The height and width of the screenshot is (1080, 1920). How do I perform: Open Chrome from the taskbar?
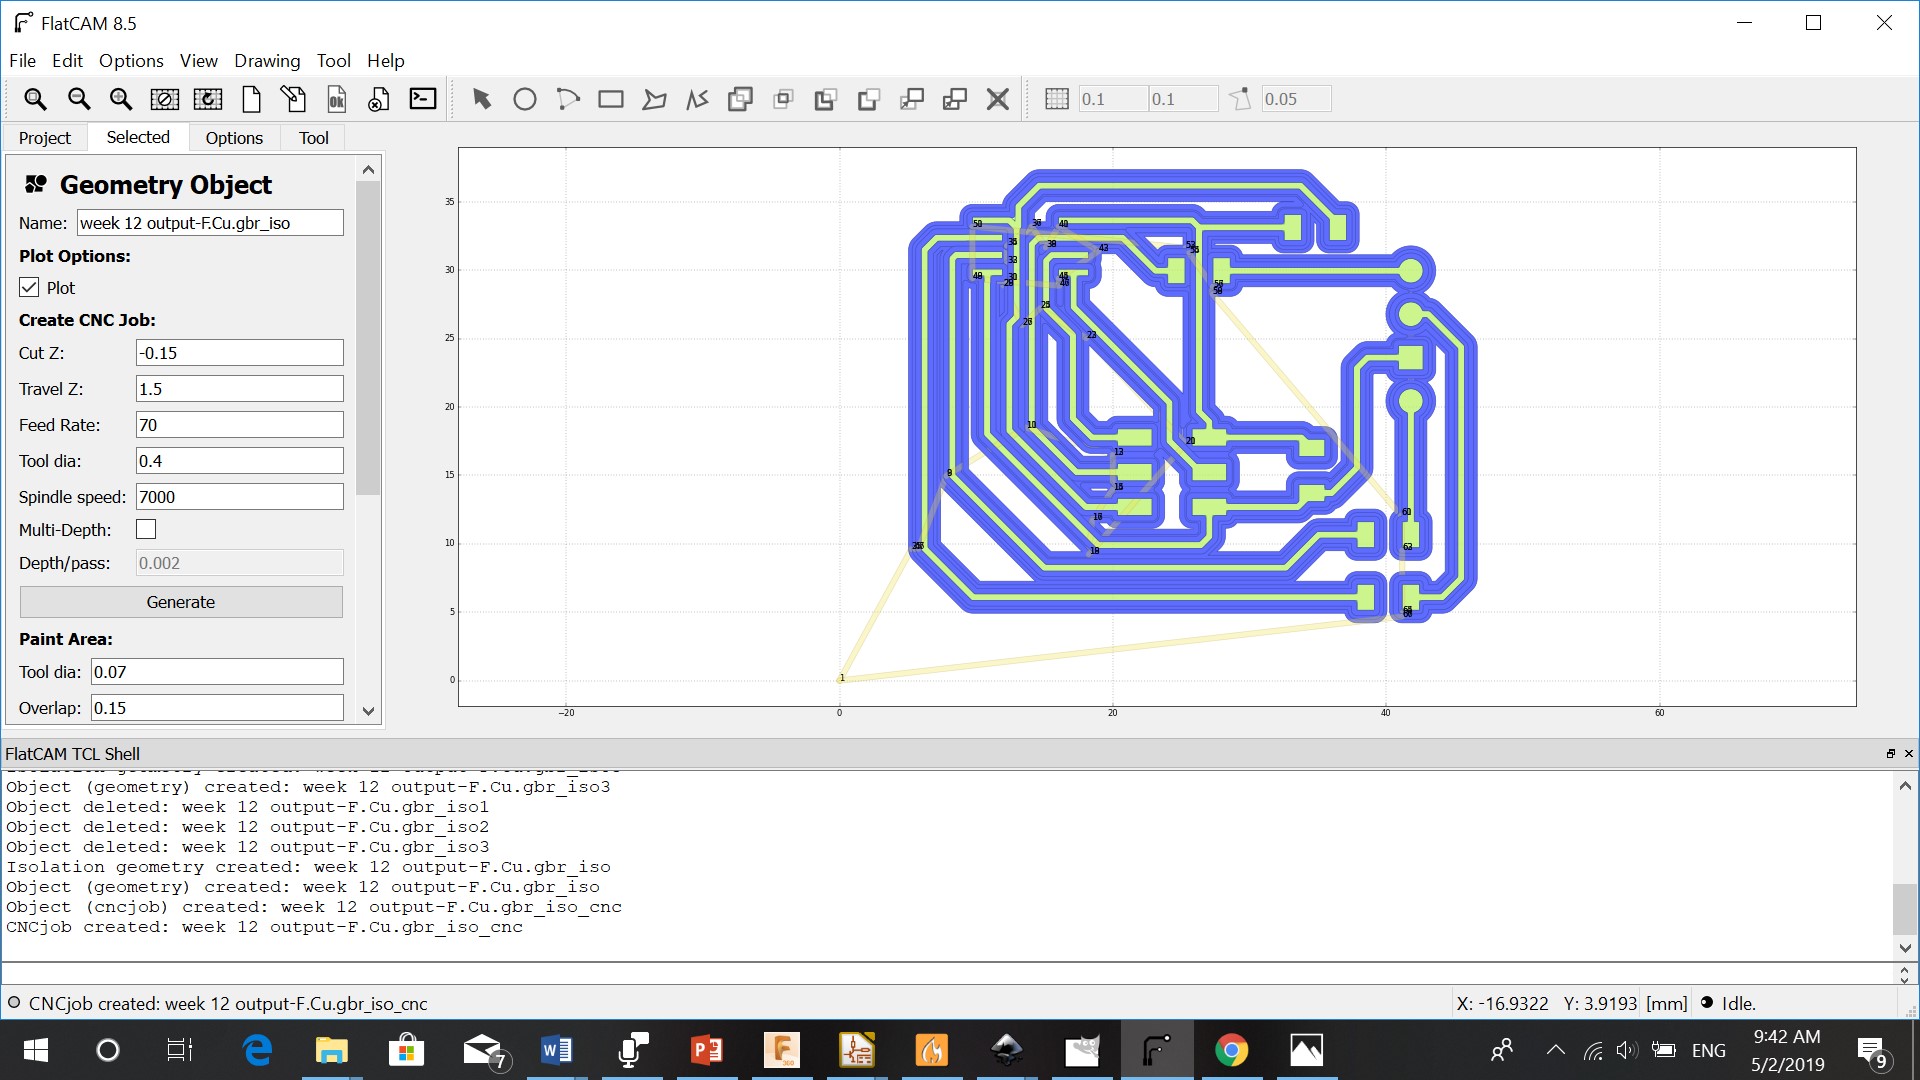pyautogui.click(x=1231, y=1050)
